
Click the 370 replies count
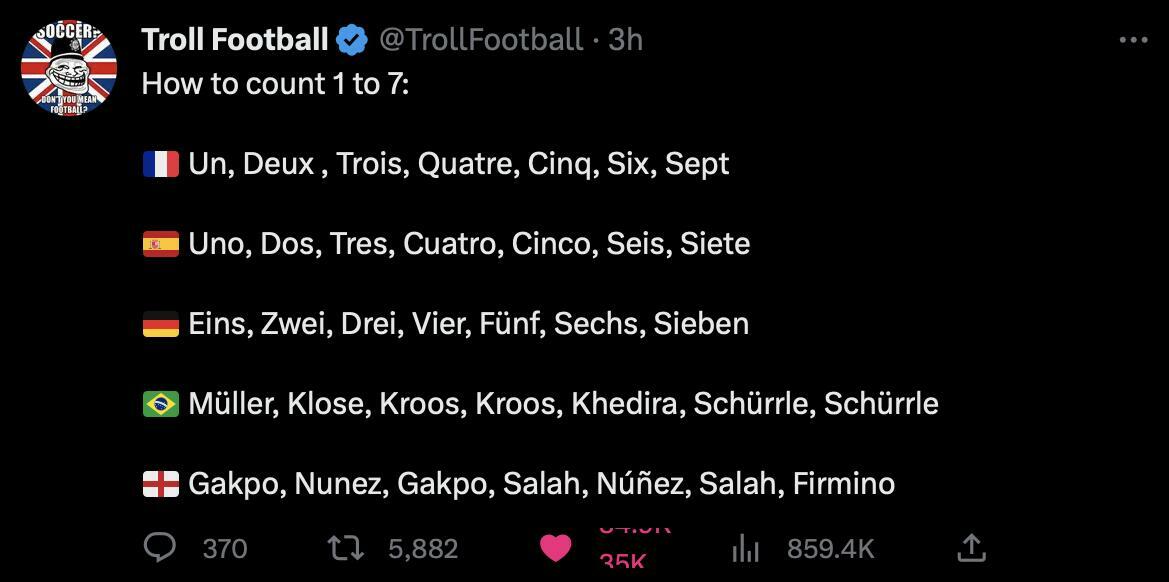tap(224, 548)
